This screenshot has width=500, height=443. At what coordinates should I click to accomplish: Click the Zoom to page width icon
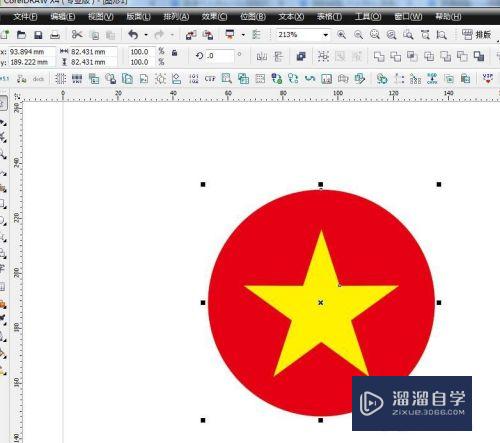click(425, 35)
